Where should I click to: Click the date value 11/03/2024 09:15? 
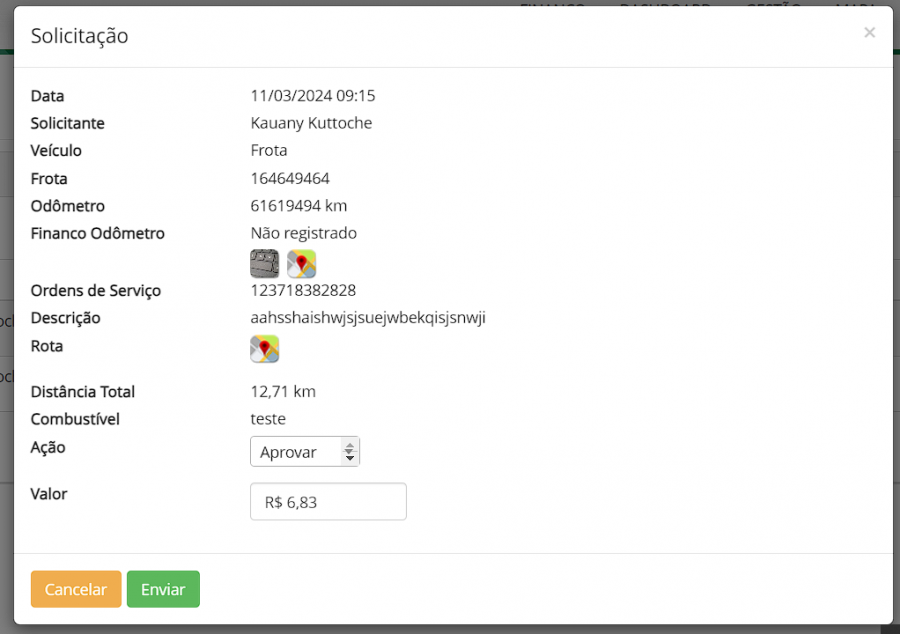click(312, 96)
